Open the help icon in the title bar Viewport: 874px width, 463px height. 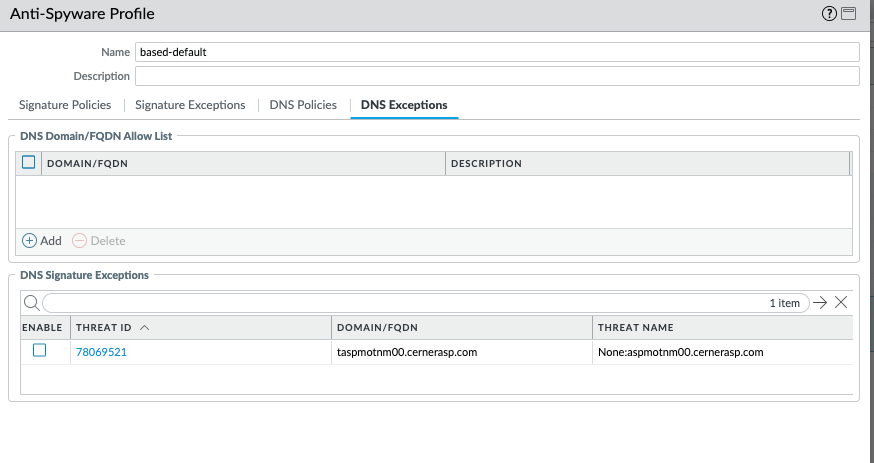point(828,14)
